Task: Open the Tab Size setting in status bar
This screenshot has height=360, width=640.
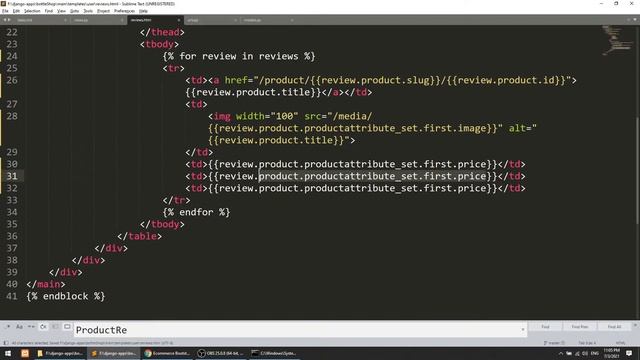Action: (x=587, y=343)
